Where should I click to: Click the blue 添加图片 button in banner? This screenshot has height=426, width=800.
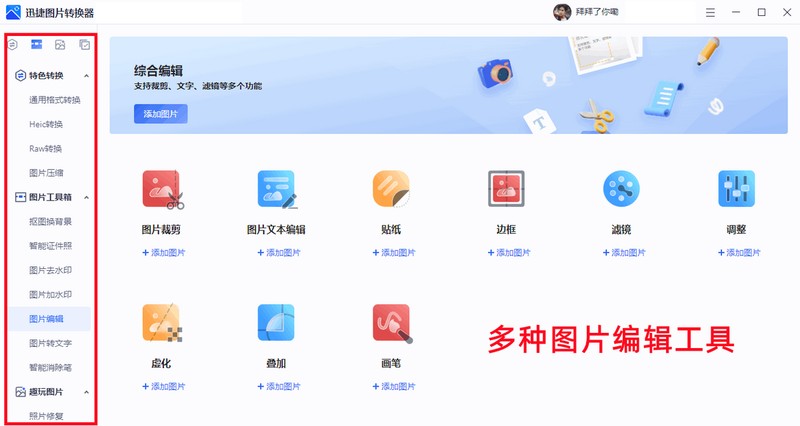(161, 114)
